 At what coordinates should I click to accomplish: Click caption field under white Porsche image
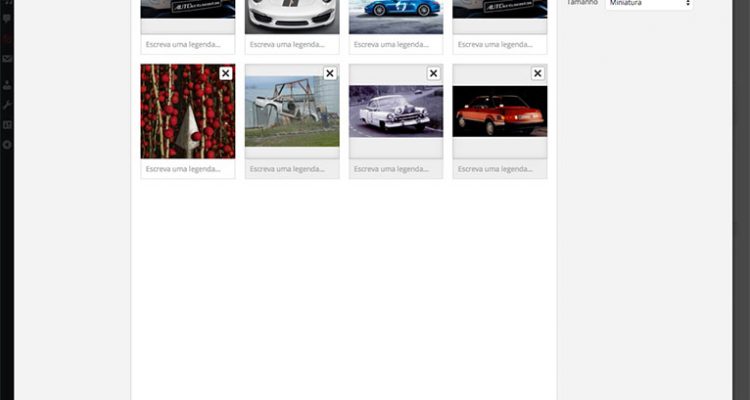point(292,45)
